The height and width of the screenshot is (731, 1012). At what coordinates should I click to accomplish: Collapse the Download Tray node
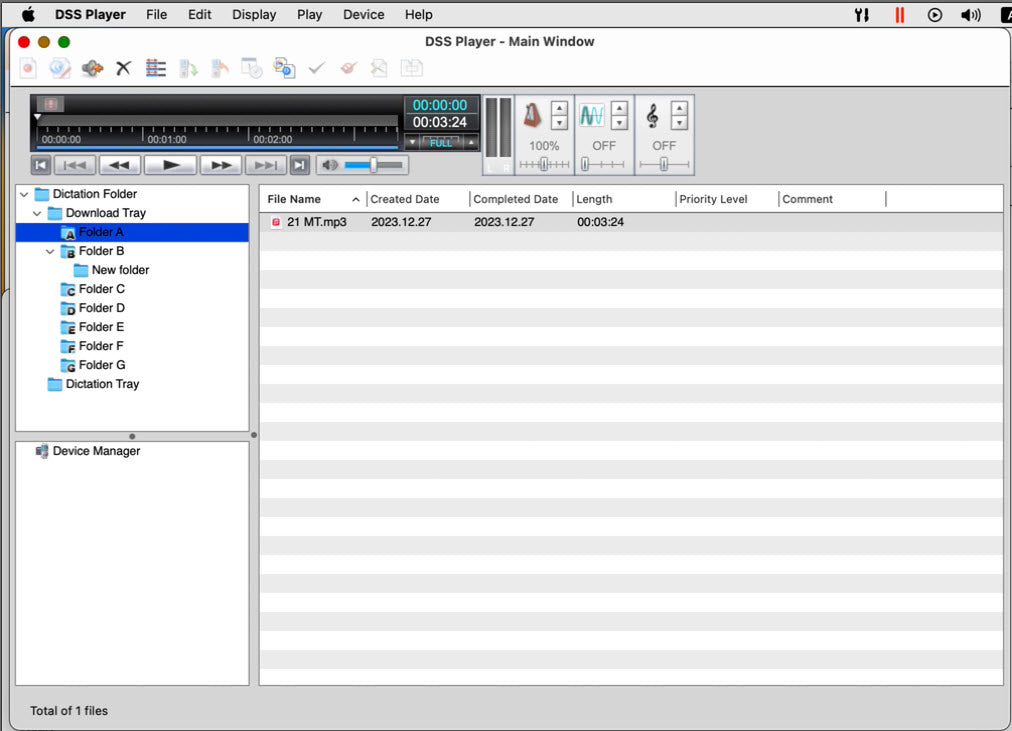coord(37,213)
